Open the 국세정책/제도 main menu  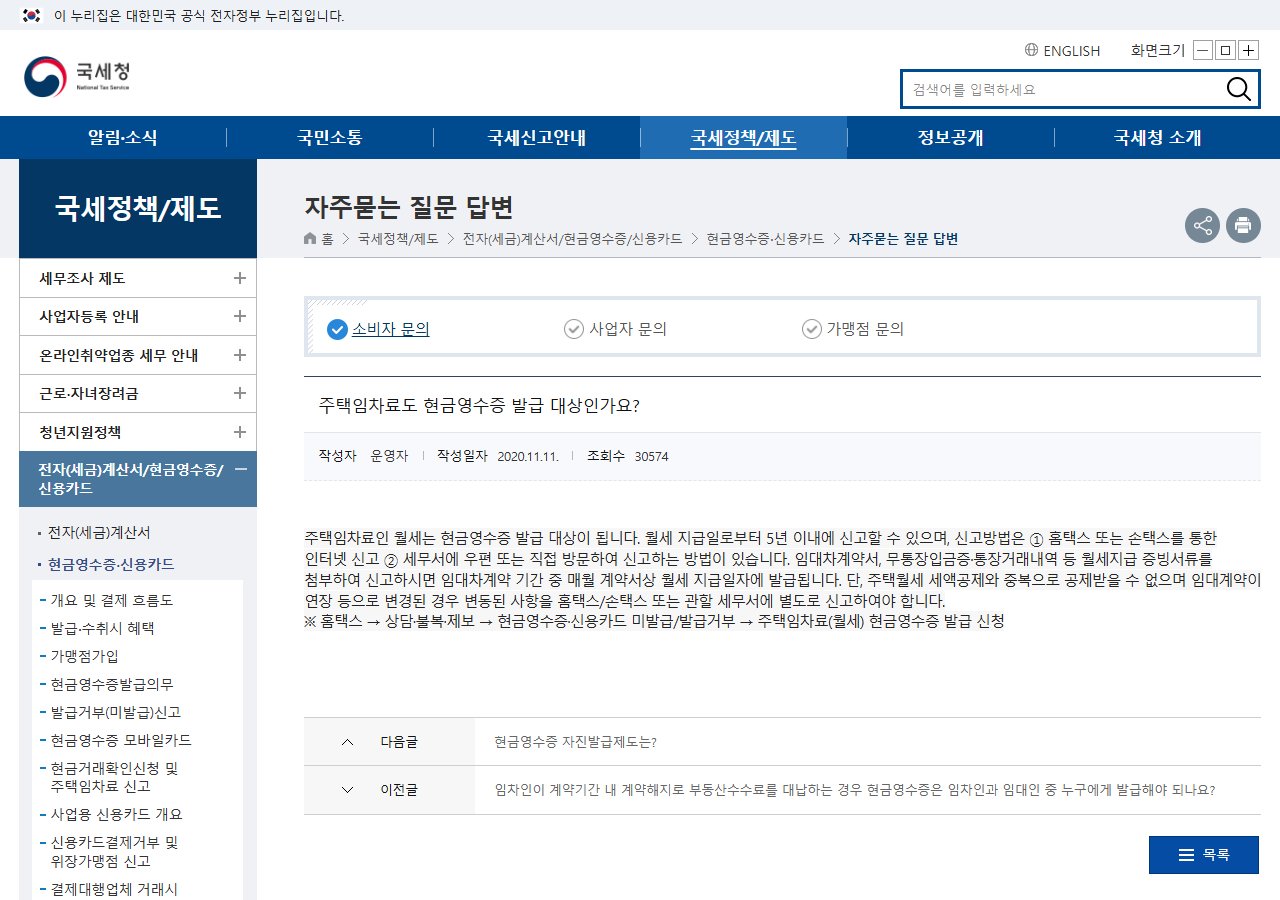pos(743,138)
